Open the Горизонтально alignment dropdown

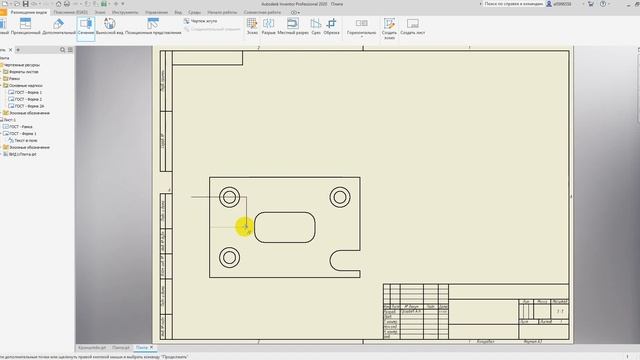[361, 28]
